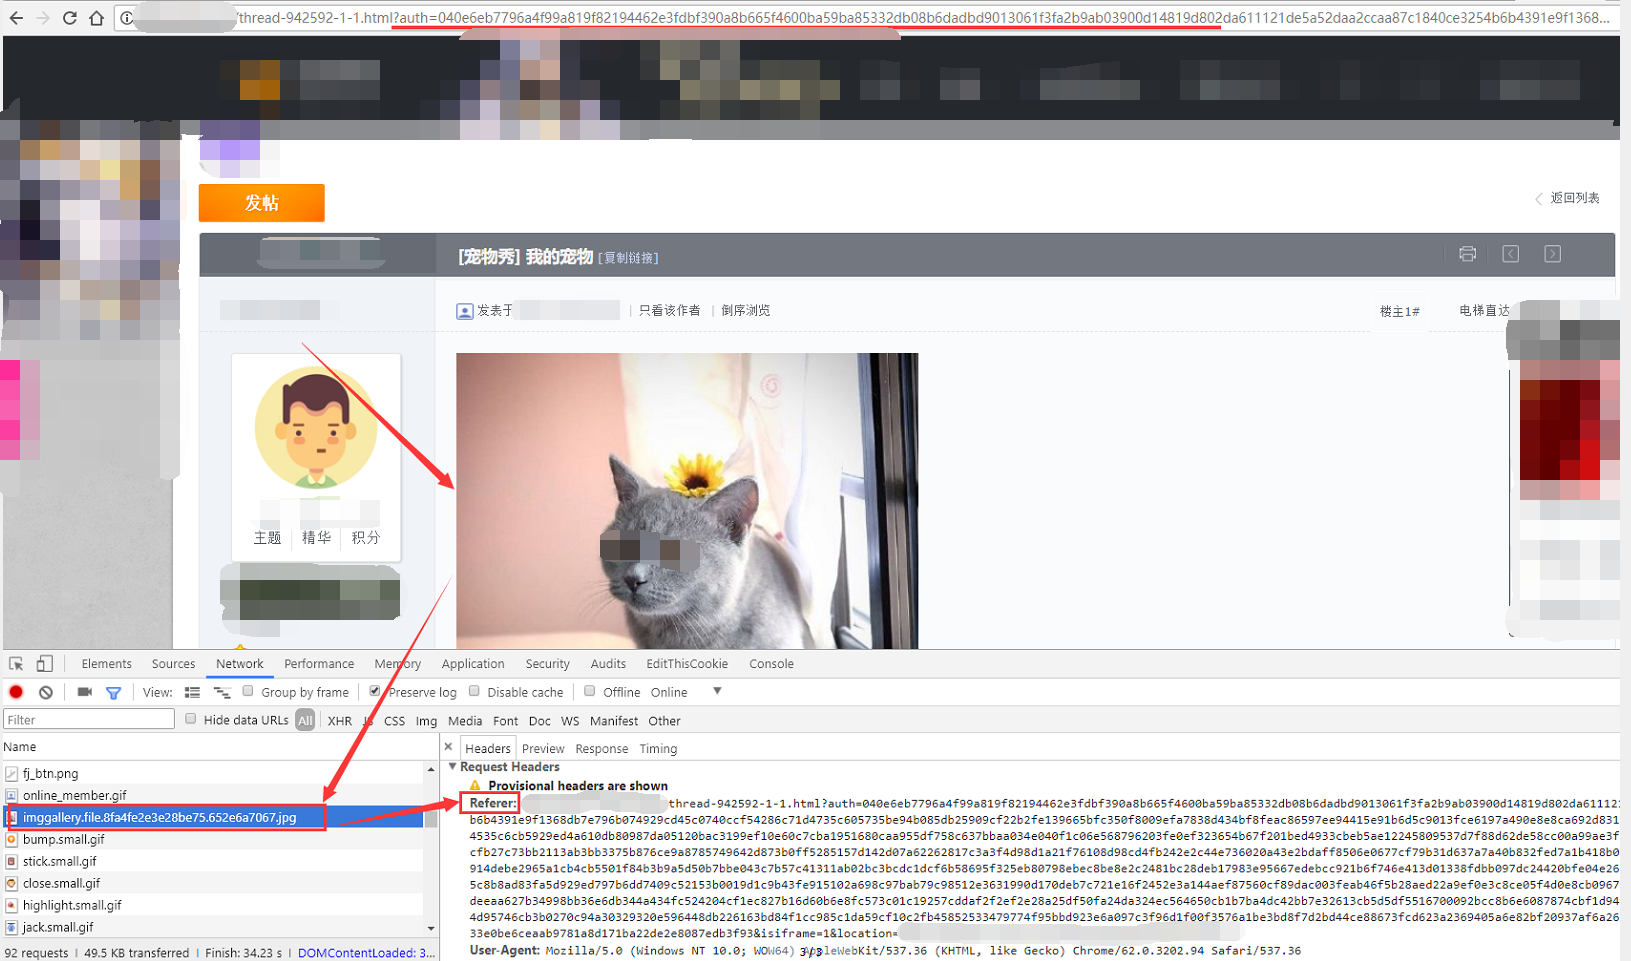Enable the Offline checkbox
Image resolution: width=1631 pixels, height=961 pixels.
[590, 691]
